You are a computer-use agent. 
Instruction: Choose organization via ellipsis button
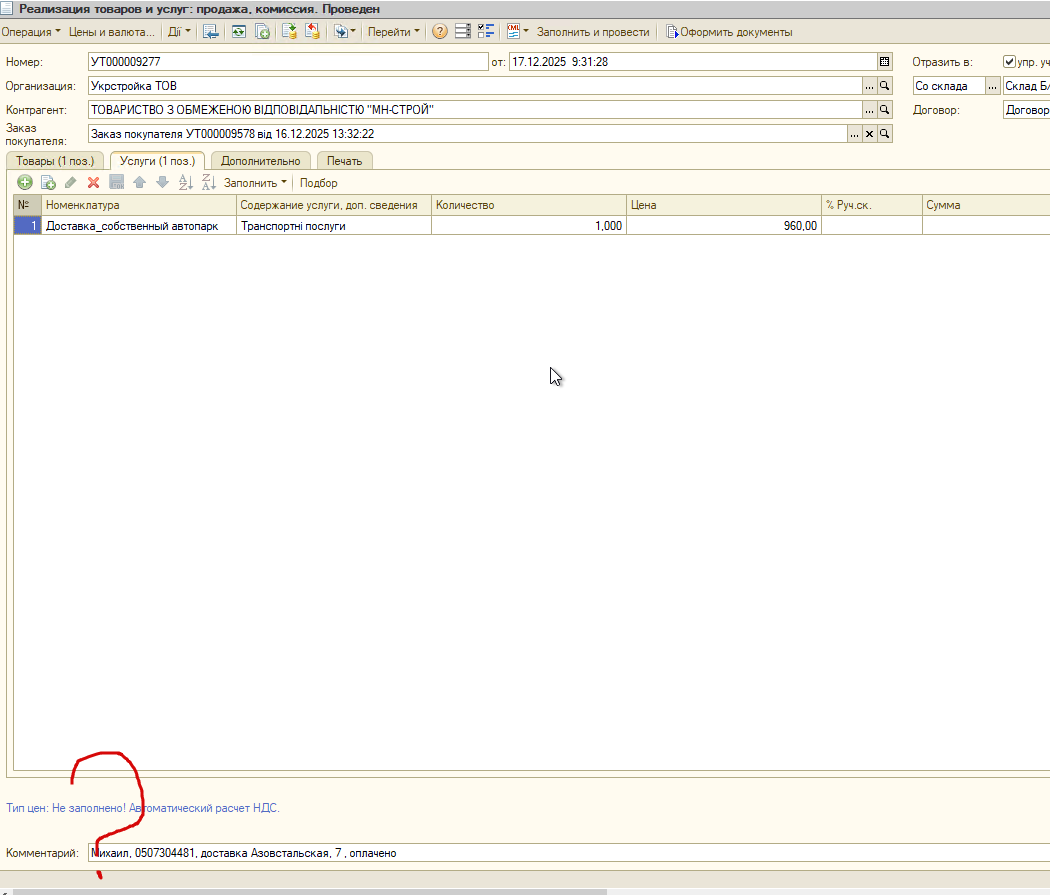click(x=869, y=86)
